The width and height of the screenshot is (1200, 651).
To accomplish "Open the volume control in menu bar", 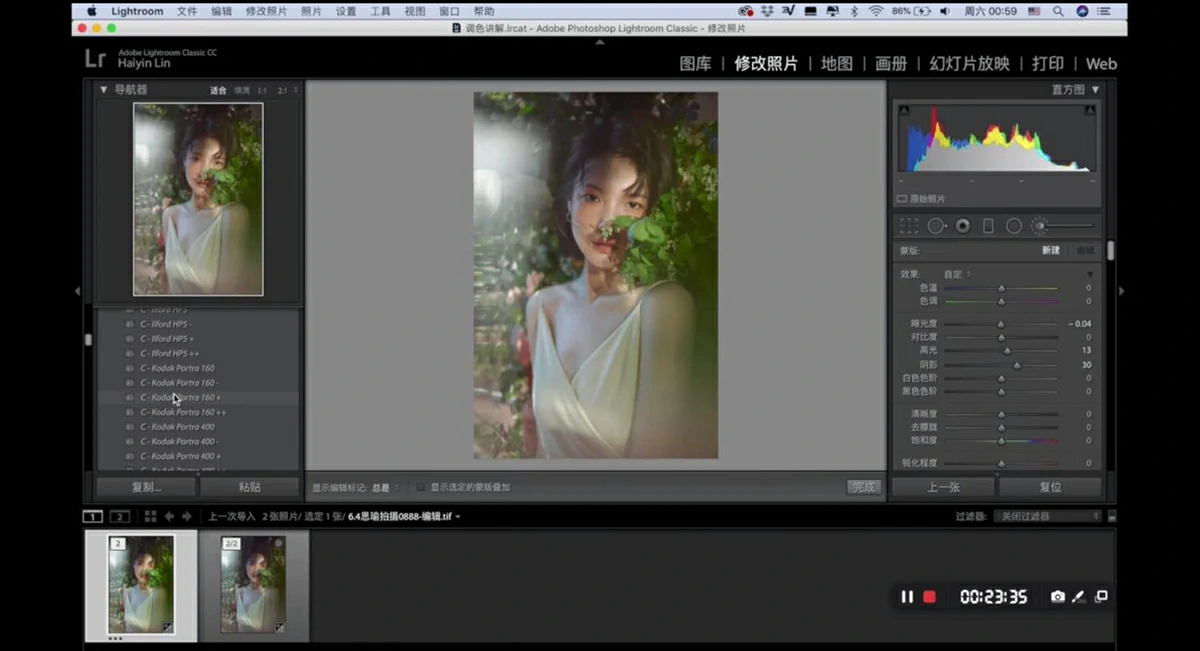I will tap(945, 11).
